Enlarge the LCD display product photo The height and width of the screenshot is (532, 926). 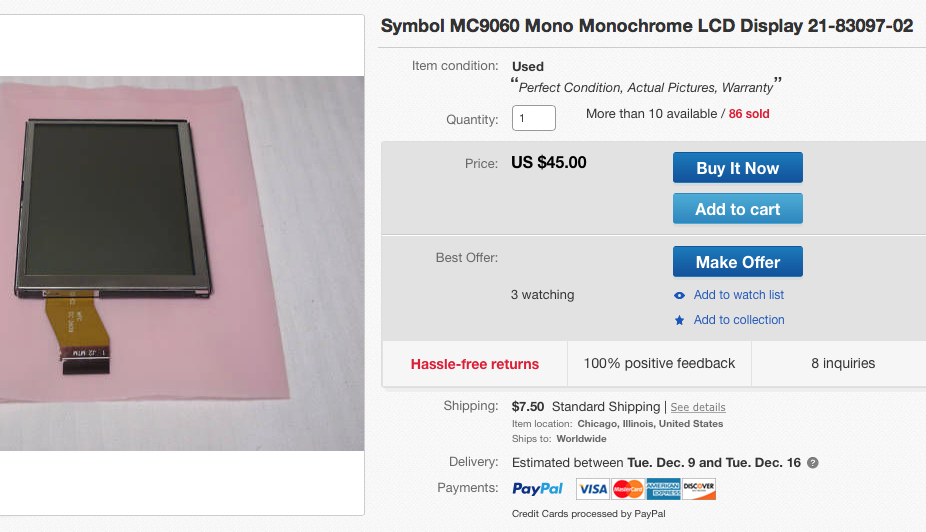coord(180,263)
